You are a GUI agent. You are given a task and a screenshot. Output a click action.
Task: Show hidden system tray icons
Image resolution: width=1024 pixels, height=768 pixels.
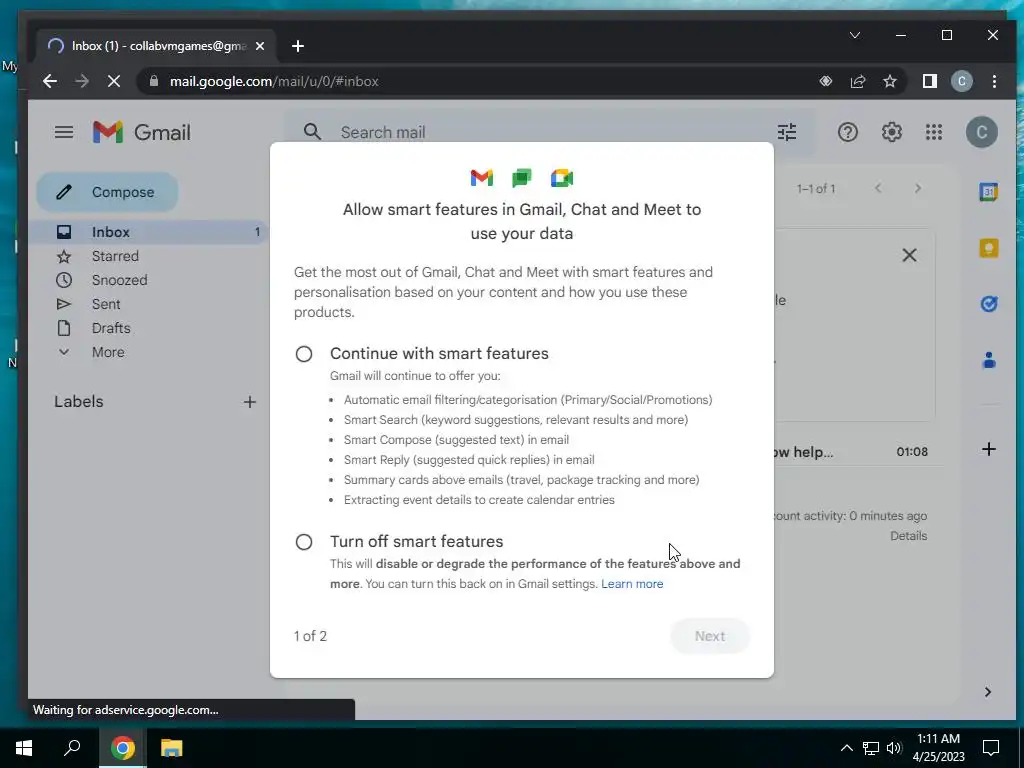pos(846,748)
